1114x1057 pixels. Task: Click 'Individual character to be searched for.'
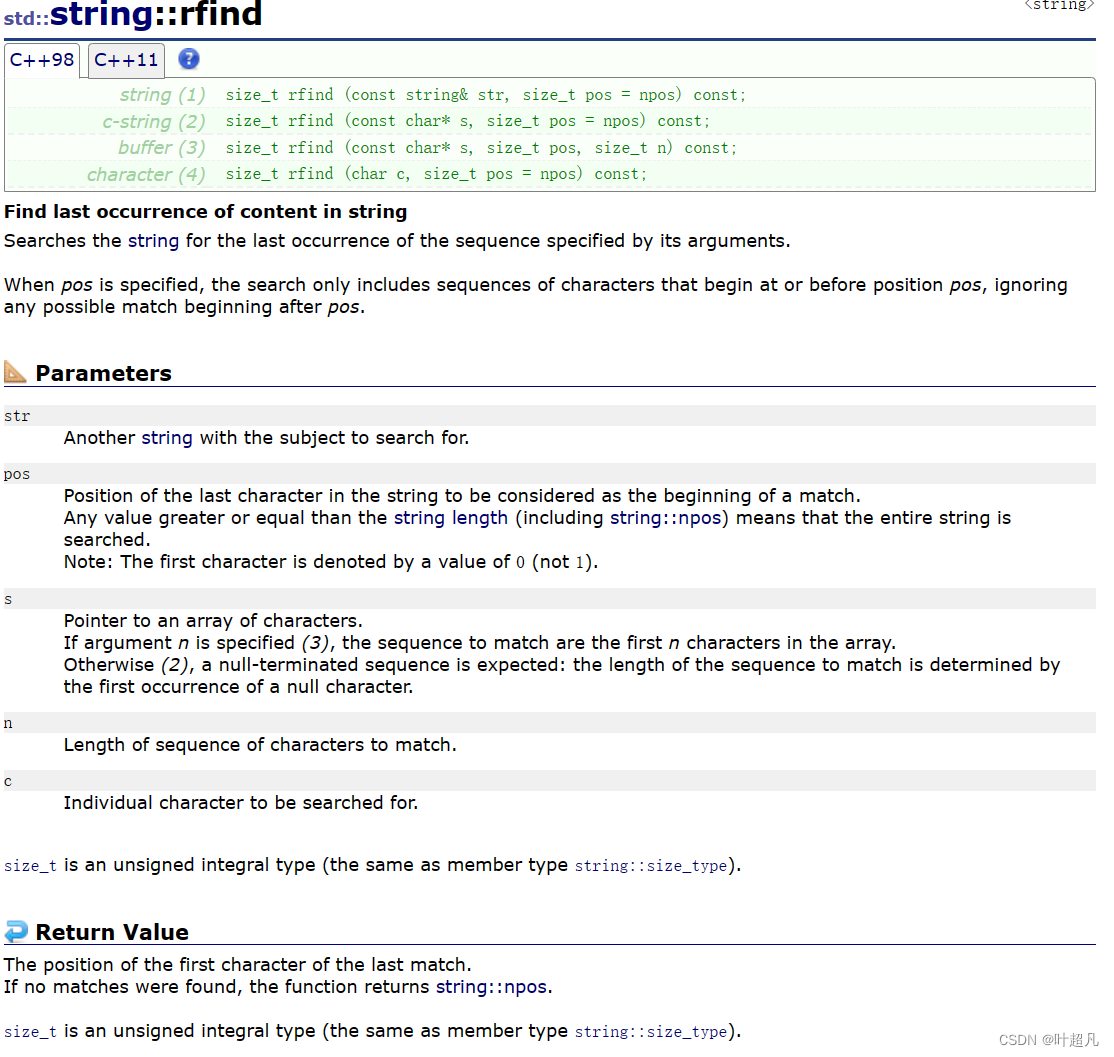tap(241, 803)
